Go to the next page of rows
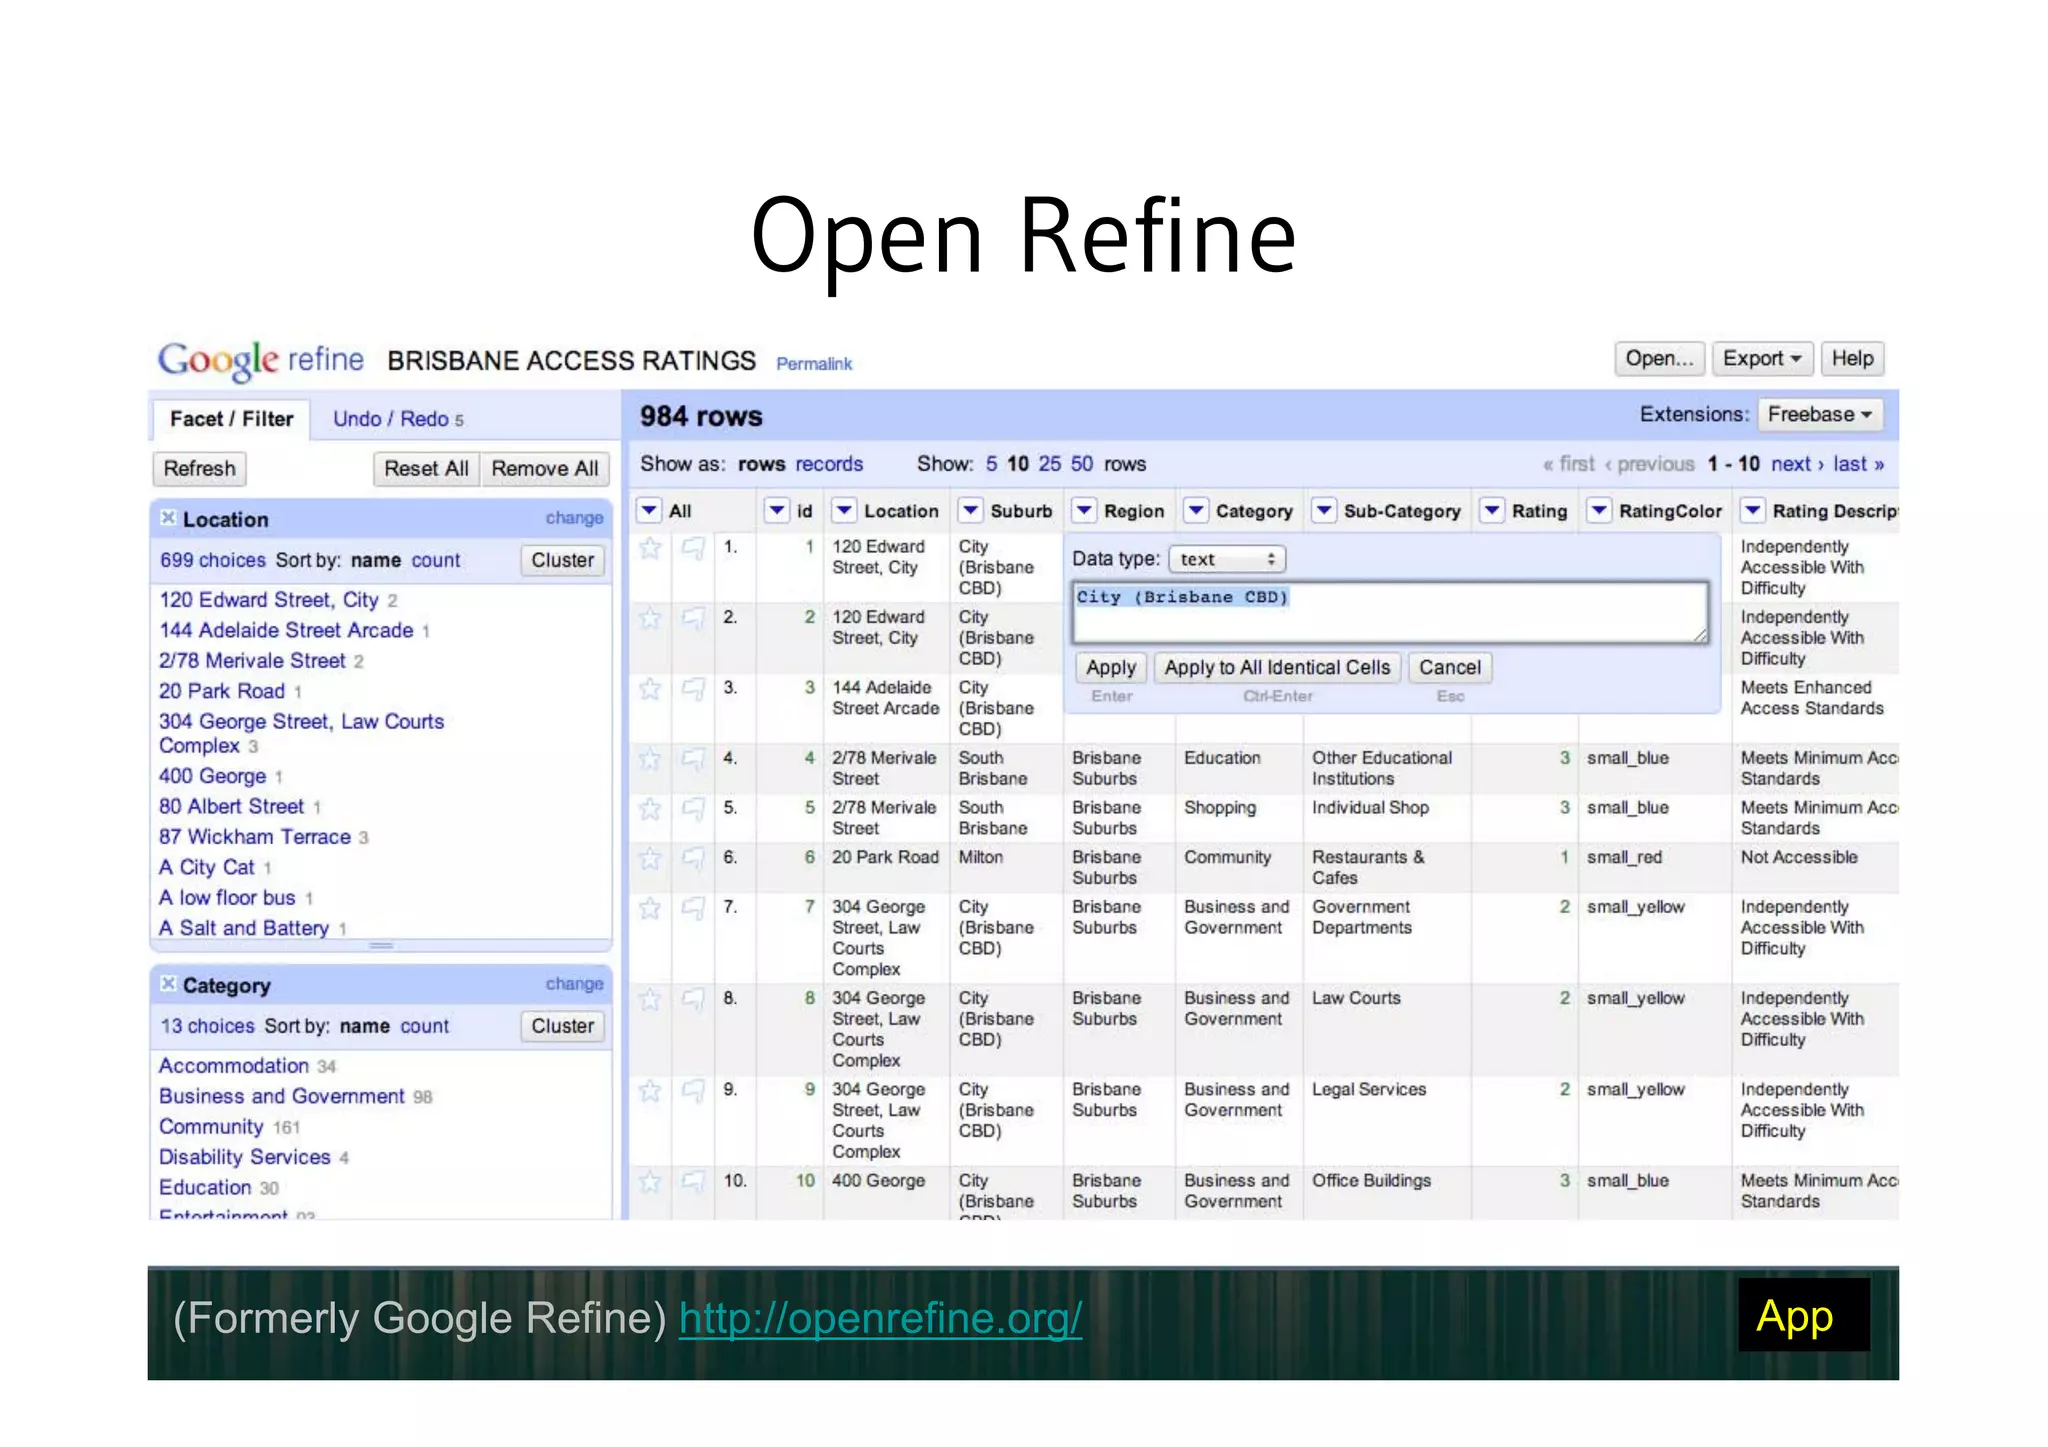 click(x=1797, y=464)
